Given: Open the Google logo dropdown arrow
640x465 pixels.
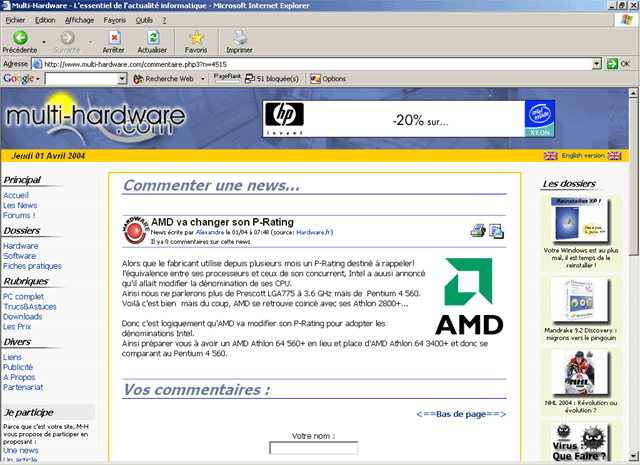Looking at the screenshot, I should (38, 79).
